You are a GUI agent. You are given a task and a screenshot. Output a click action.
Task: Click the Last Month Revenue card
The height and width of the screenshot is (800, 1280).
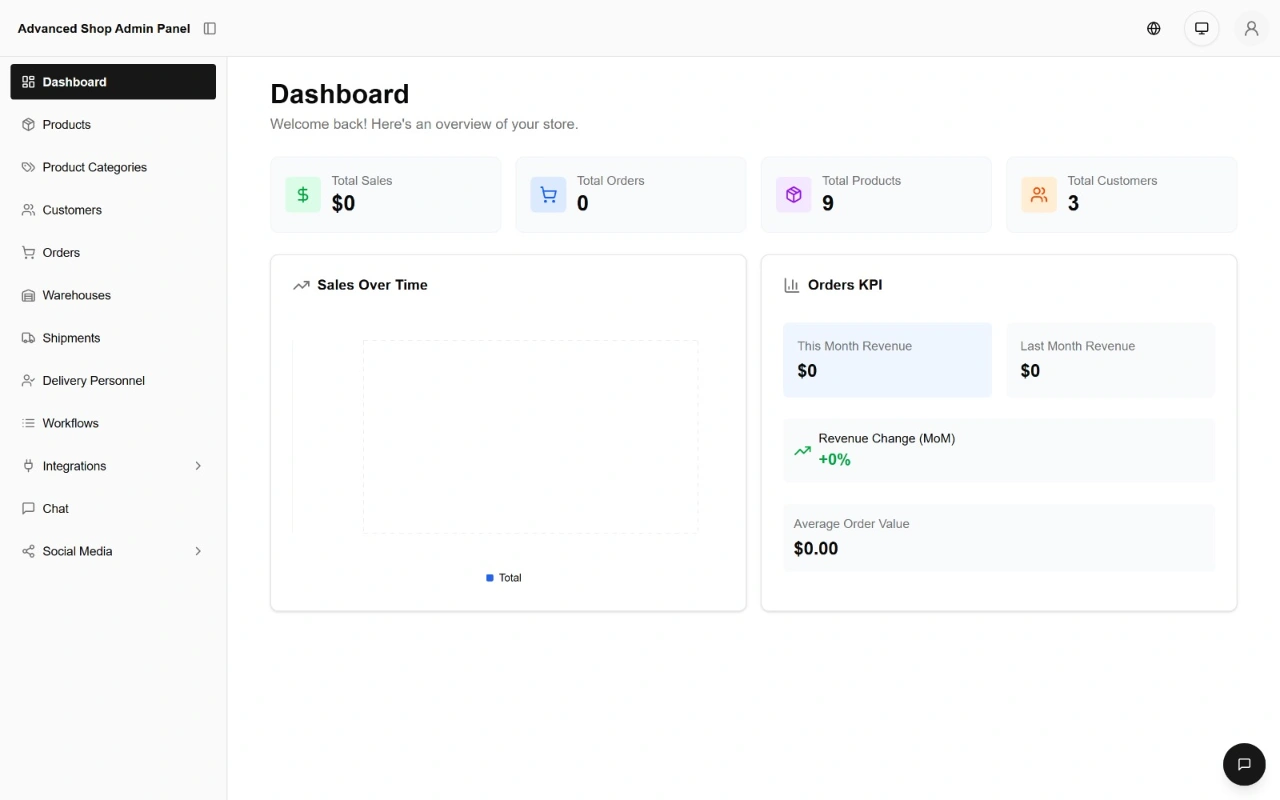click(1110, 360)
